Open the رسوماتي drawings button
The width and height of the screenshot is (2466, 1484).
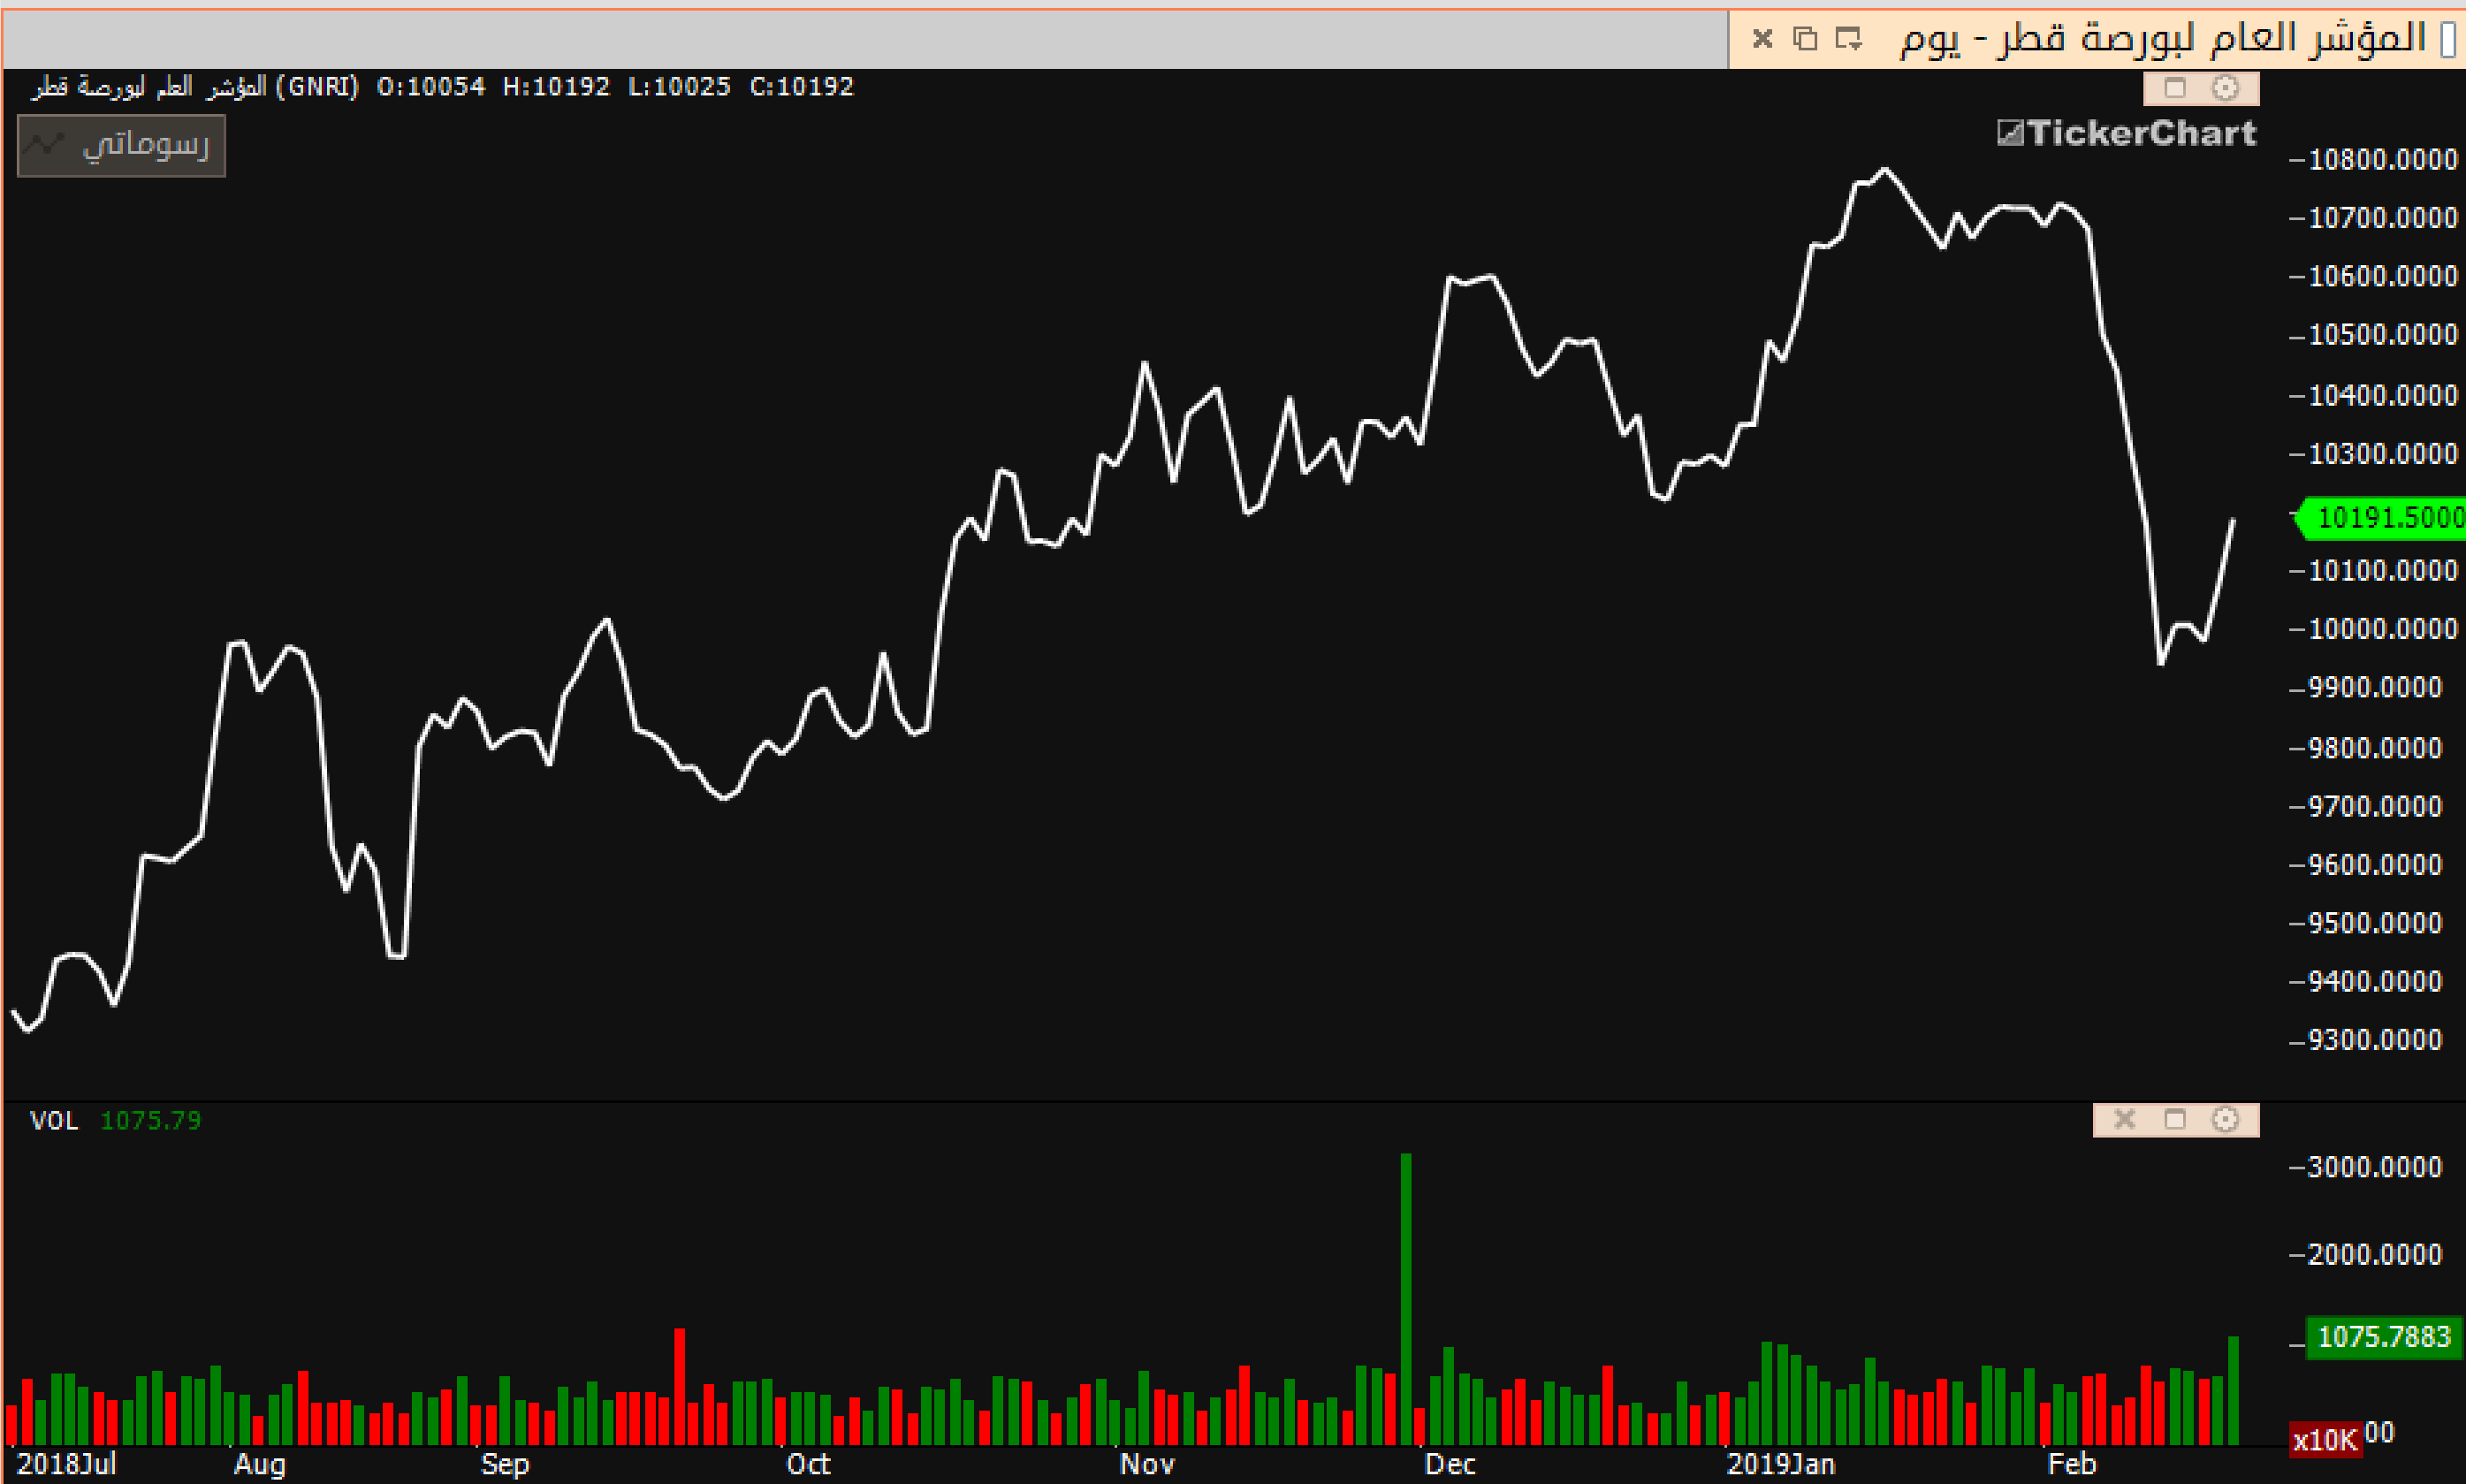point(121,146)
